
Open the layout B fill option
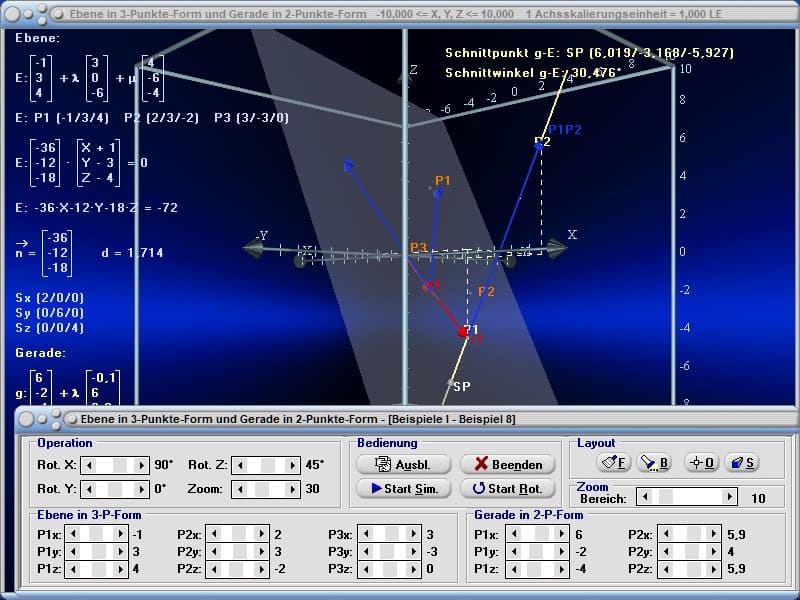click(655, 463)
